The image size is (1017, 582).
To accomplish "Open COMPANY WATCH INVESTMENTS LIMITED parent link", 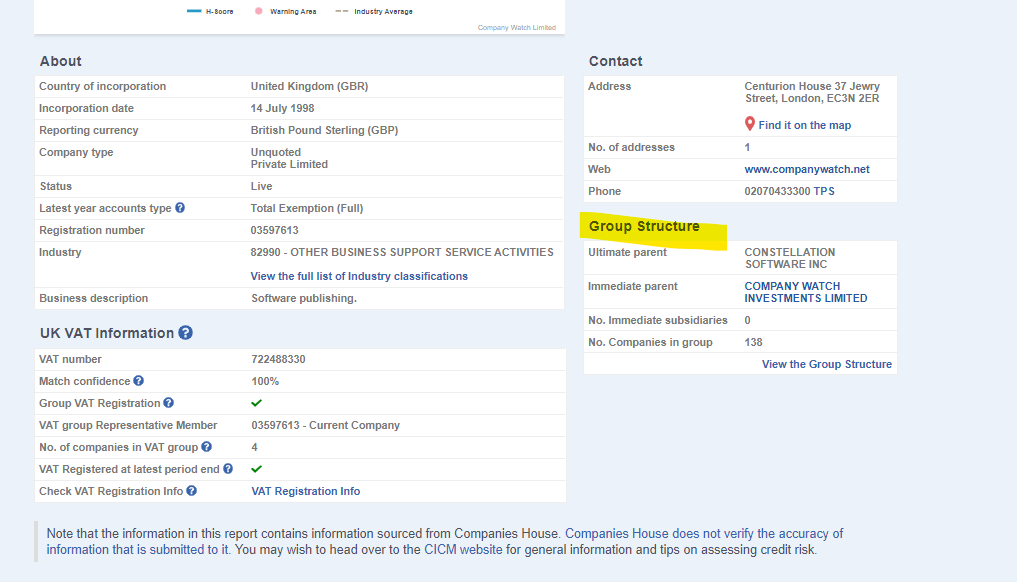I will [806, 292].
